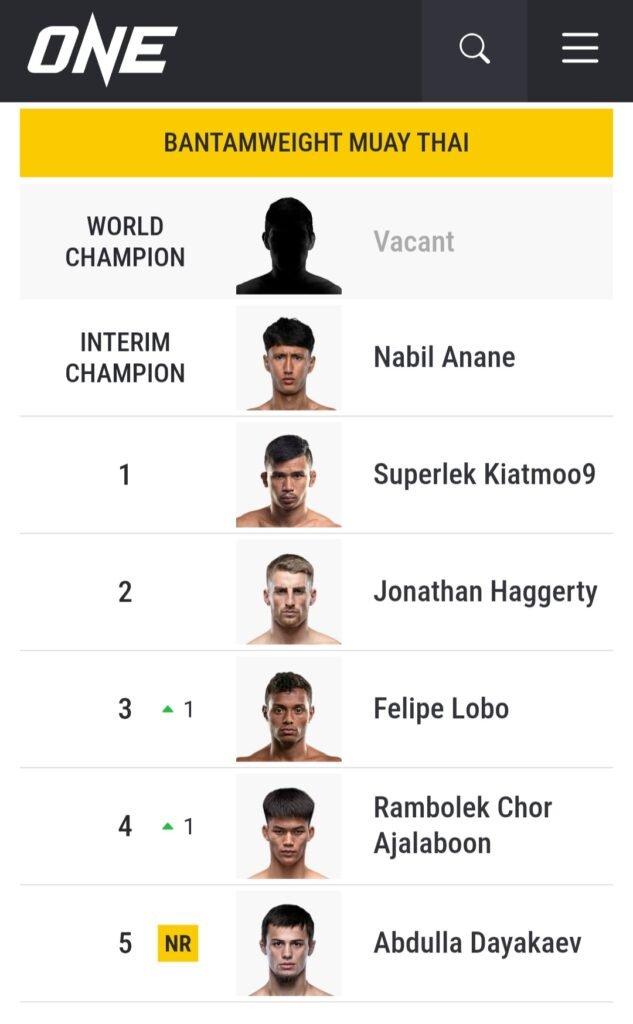The image size is (633, 1024).
Task: Select the Nabil Anane name link
Action: 444,357
